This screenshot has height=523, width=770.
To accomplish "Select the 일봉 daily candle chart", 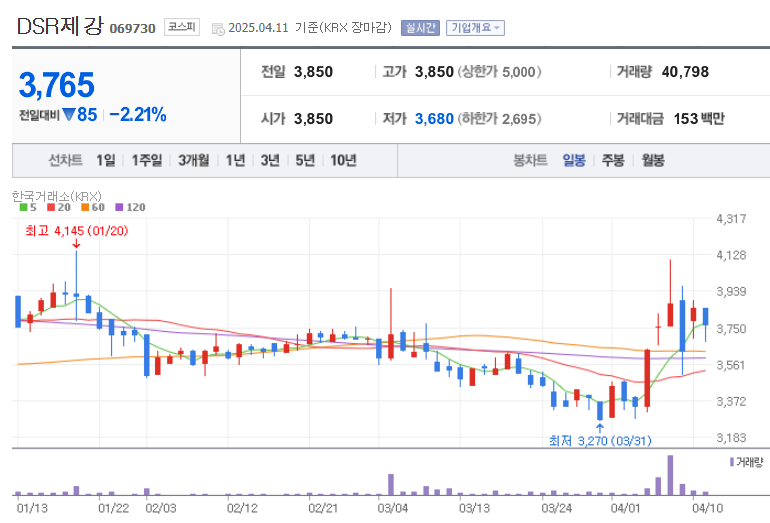I will click(x=574, y=160).
